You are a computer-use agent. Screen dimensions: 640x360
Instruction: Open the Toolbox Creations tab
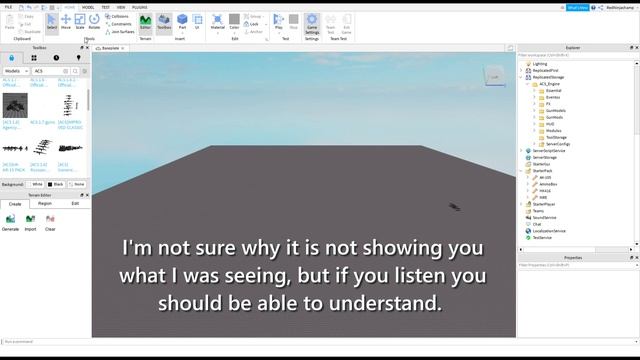[x=78, y=58]
